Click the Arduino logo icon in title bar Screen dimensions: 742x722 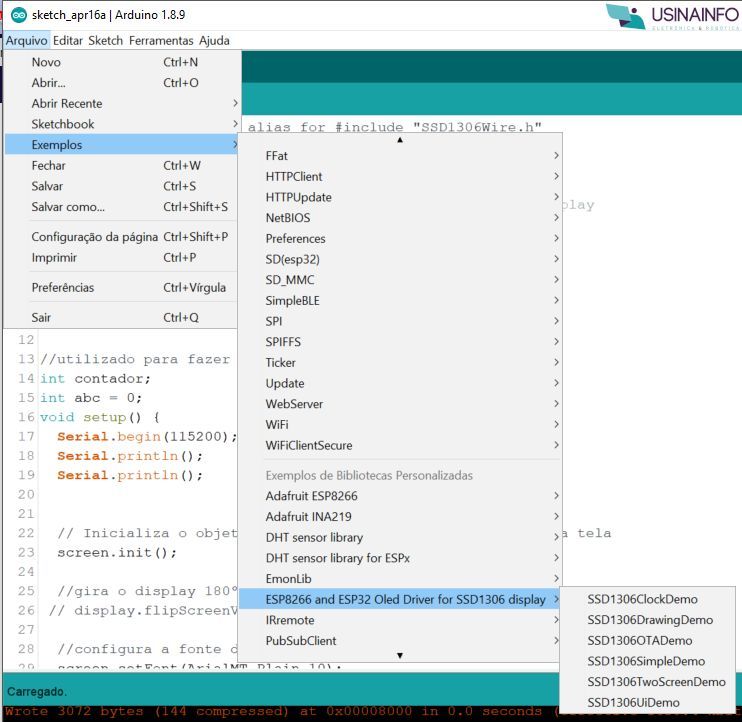coord(18,15)
